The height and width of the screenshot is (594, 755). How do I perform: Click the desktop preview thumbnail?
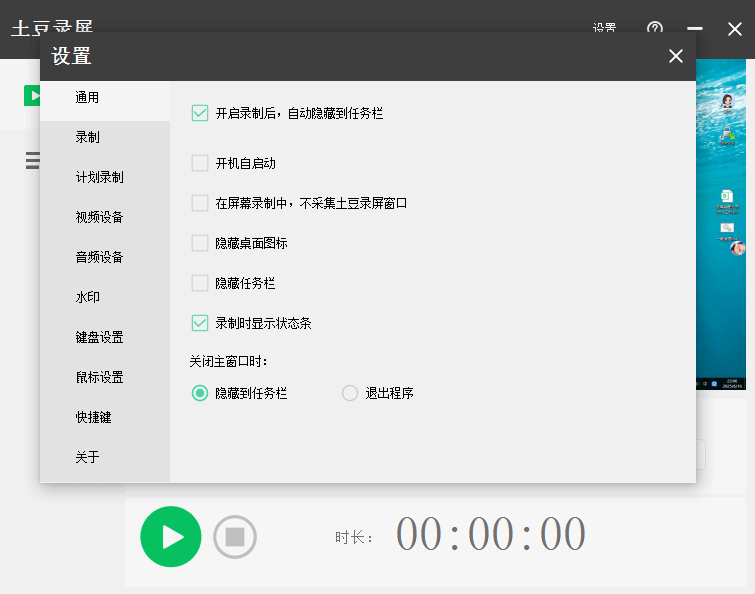pos(721,224)
